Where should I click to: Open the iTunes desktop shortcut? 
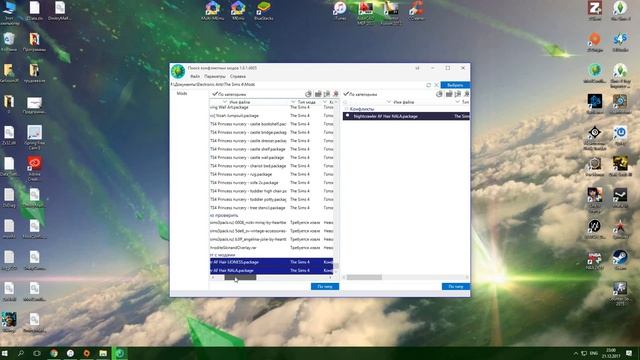tap(340, 11)
